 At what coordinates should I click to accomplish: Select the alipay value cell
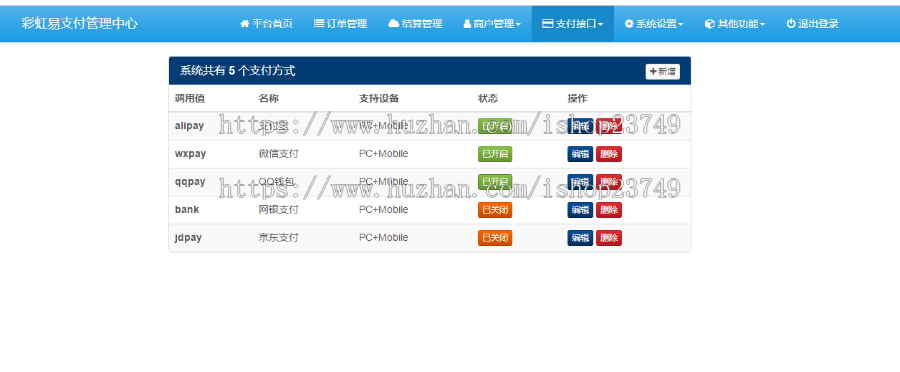coord(189,126)
